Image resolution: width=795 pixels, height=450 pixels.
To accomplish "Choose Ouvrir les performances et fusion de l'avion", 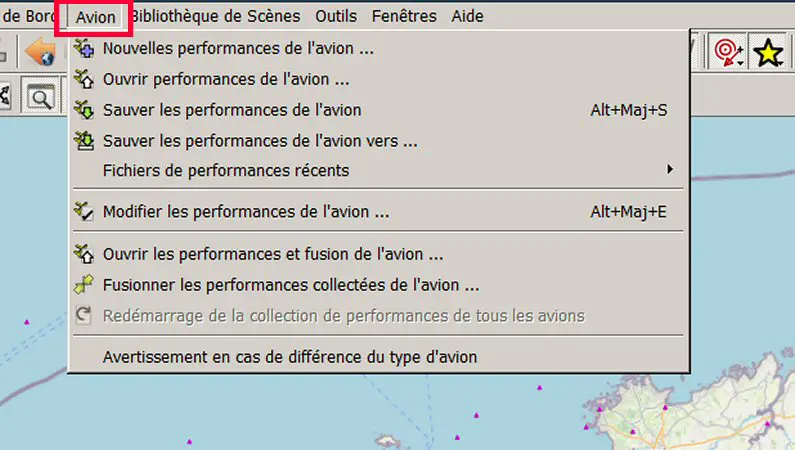I will [273, 255].
